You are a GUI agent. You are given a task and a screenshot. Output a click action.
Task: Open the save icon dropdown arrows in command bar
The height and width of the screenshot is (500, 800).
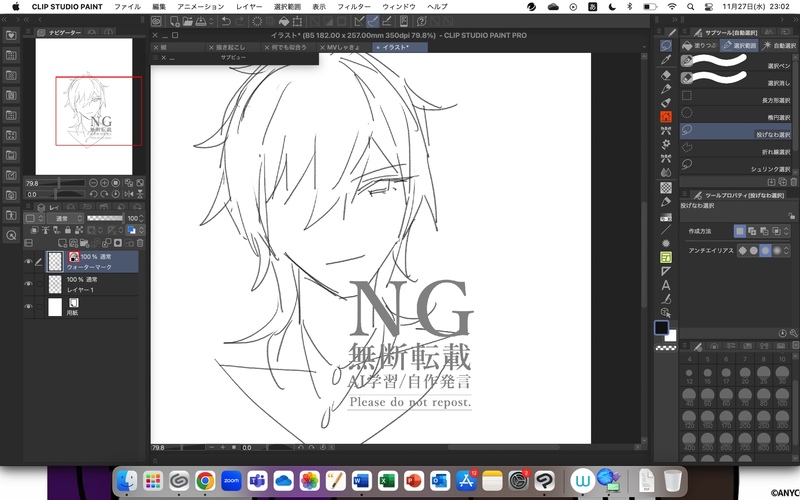pyautogui.click(x=211, y=21)
